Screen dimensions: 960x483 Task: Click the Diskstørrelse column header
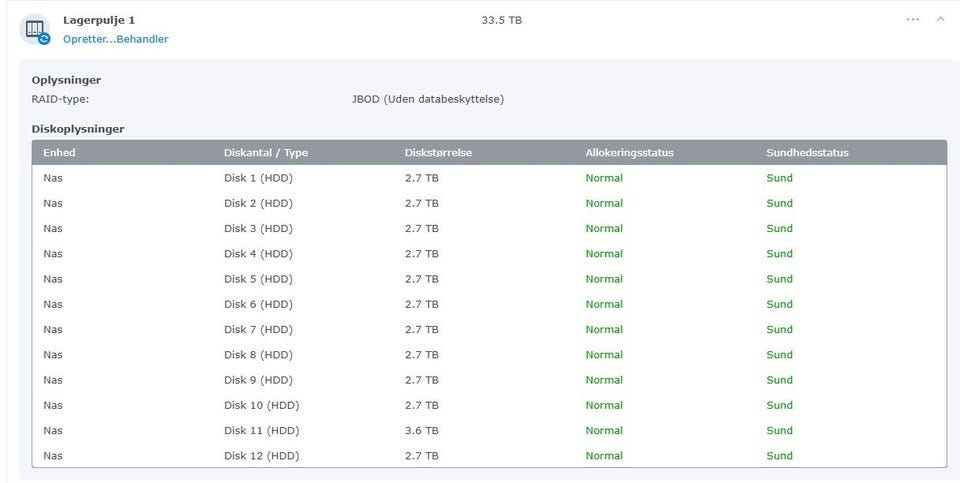tap(438, 153)
